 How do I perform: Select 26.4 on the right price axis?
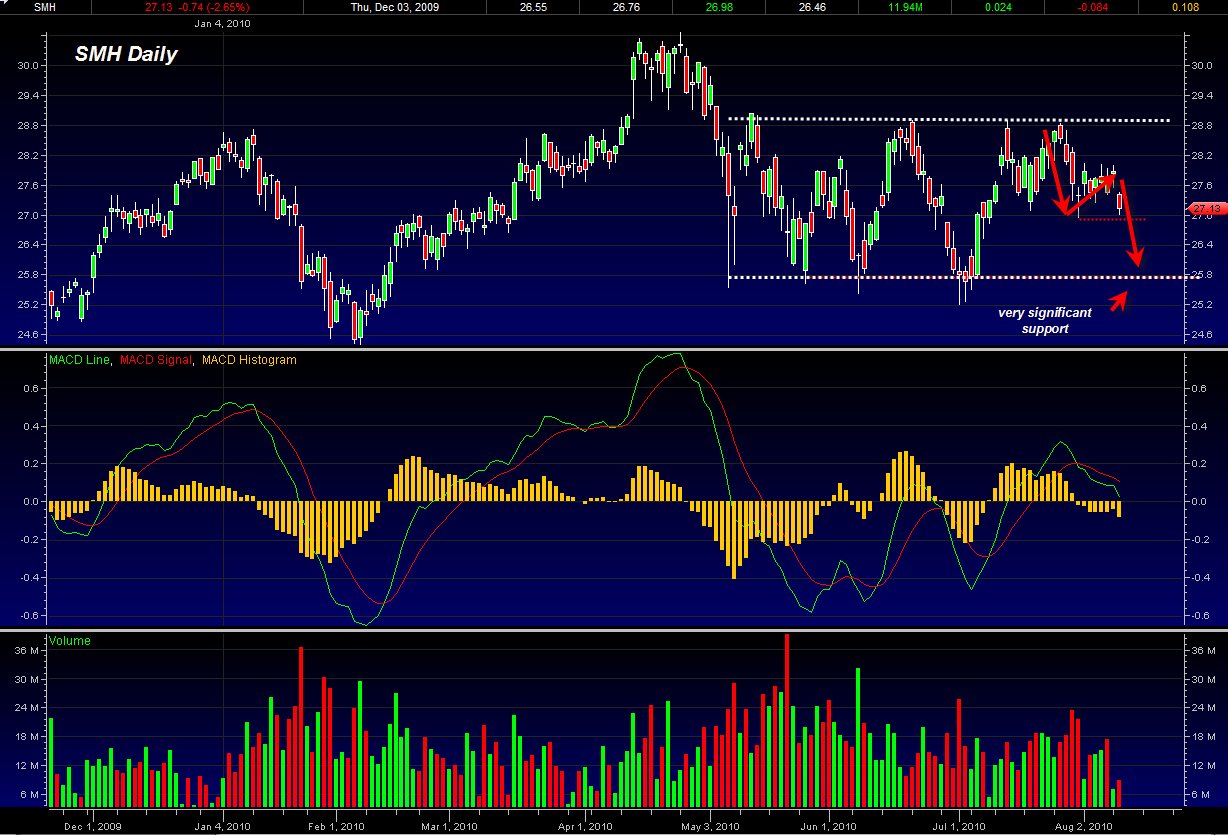click(1200, 245)
